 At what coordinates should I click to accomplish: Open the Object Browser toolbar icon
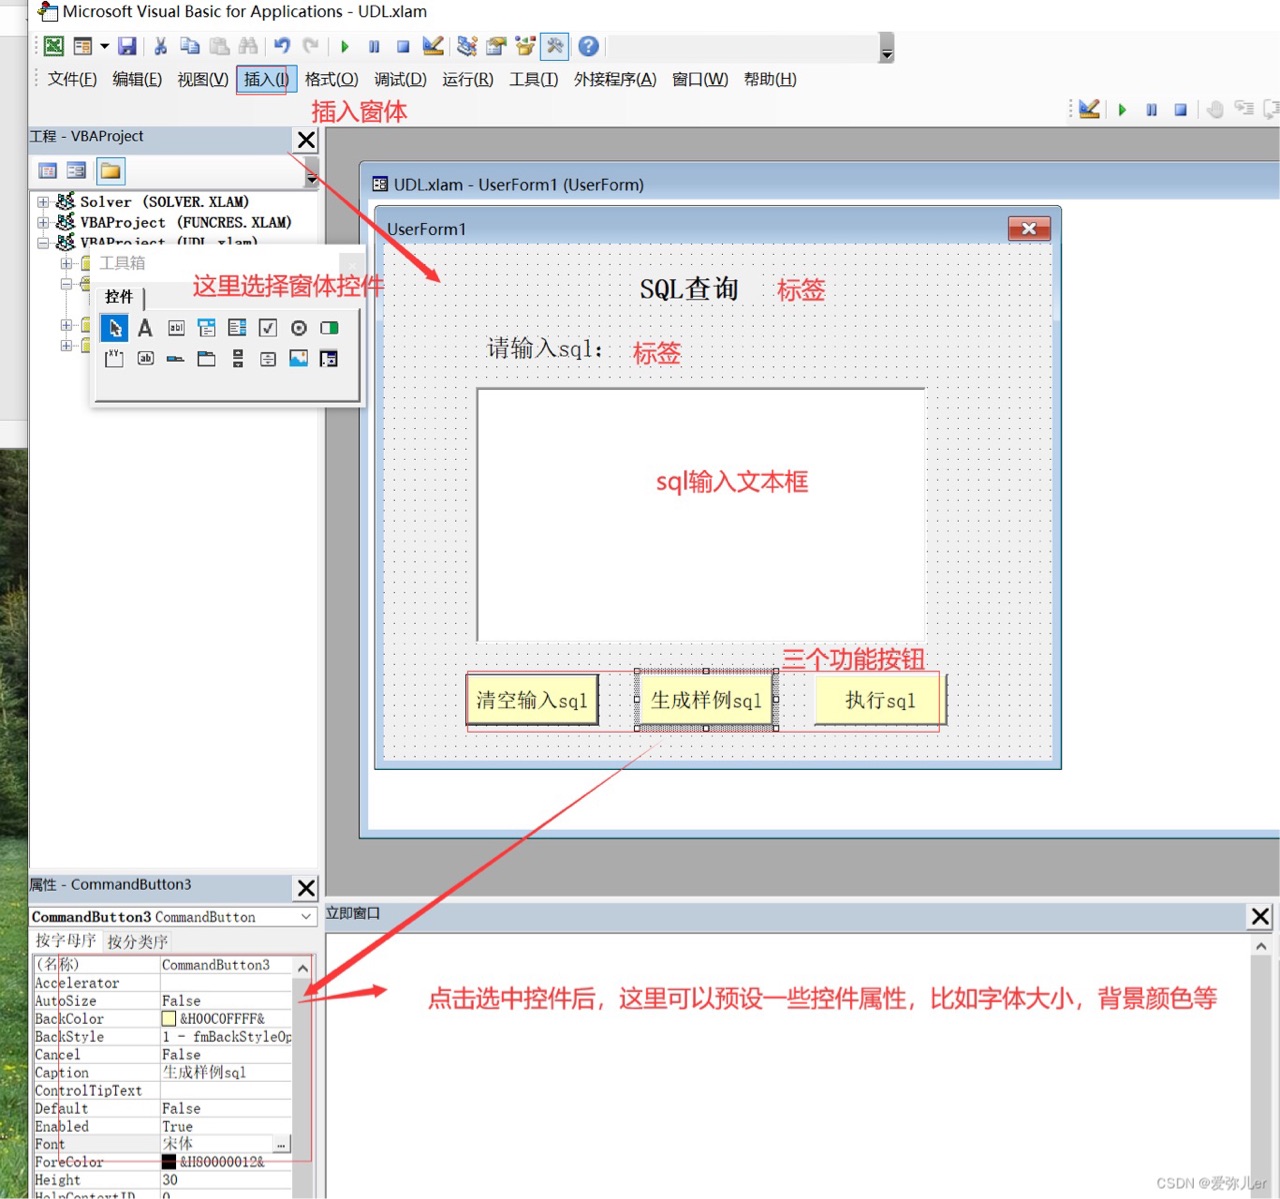click(x=525, y=46)
